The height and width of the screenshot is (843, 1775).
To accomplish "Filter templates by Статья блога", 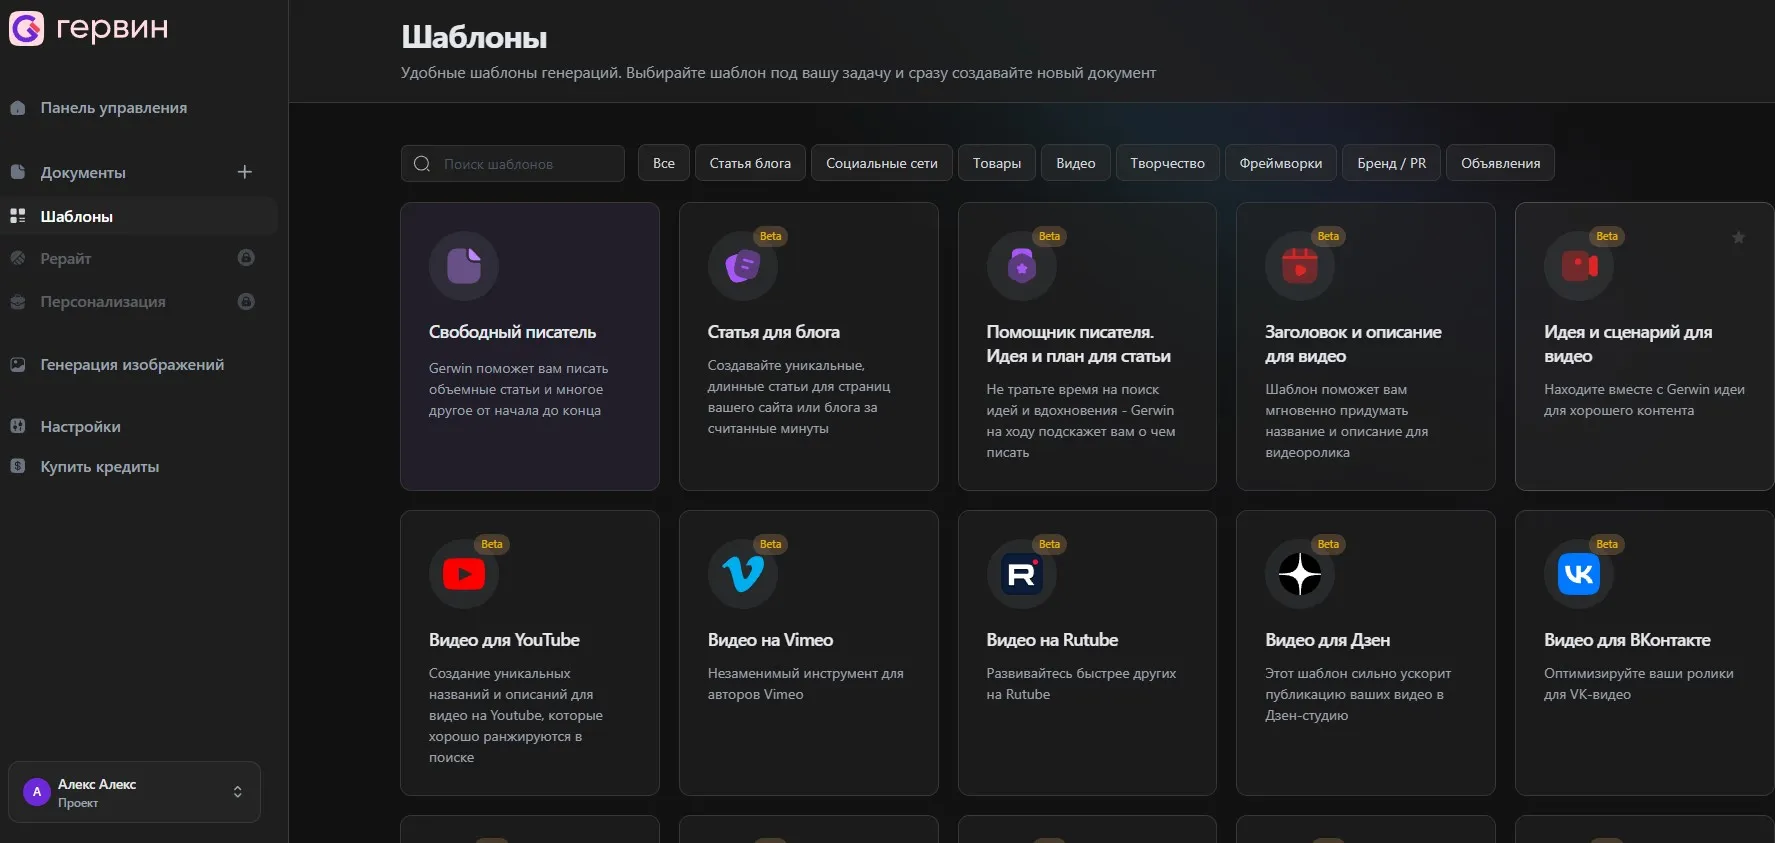I will point(750,163).
